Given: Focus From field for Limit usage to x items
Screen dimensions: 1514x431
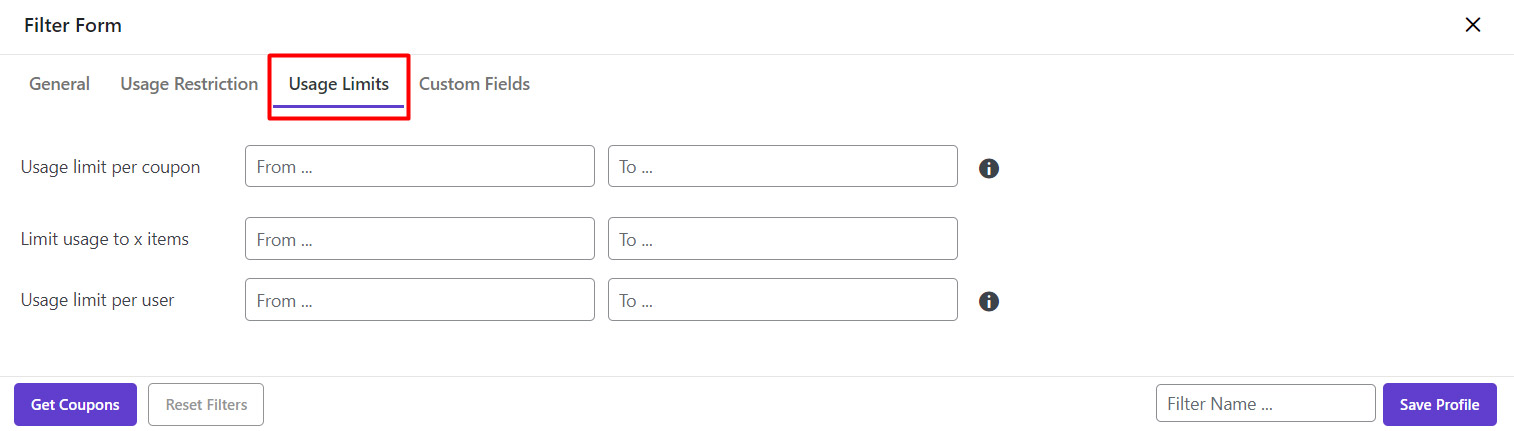Looking at the screenshot, I should (419, 239).
